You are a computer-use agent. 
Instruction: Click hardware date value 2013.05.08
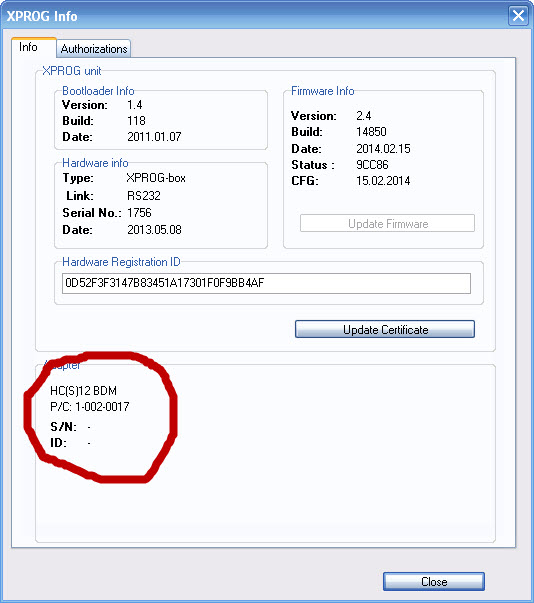154,230
